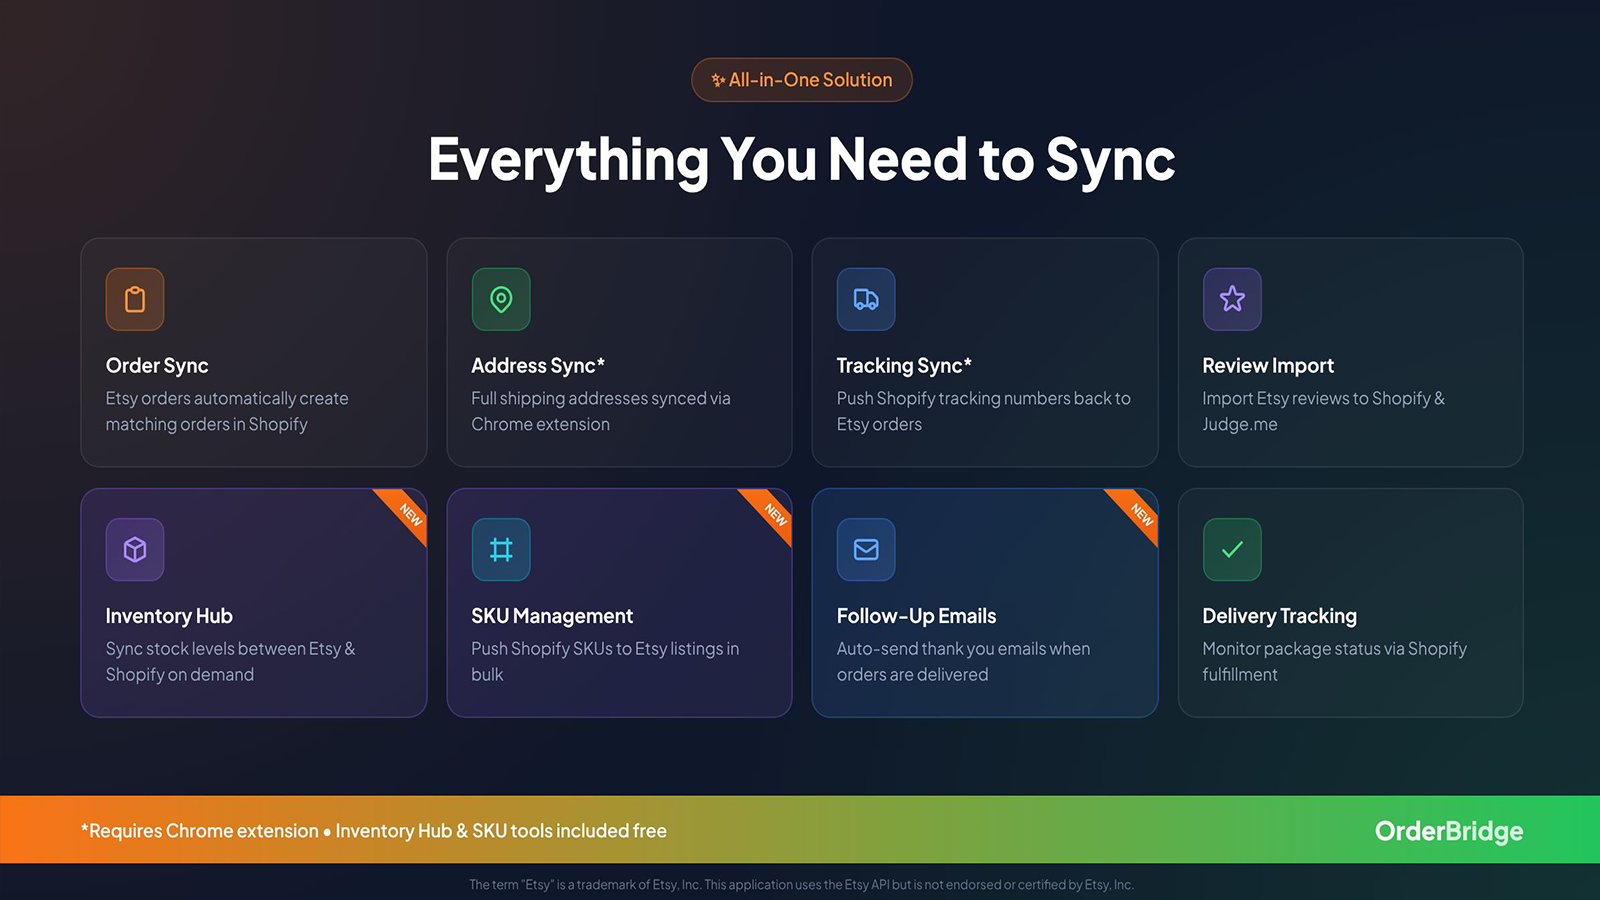
Task: Click 'Push Shopify SKUs to Etsy listings' description
Action: pos(605,661)
